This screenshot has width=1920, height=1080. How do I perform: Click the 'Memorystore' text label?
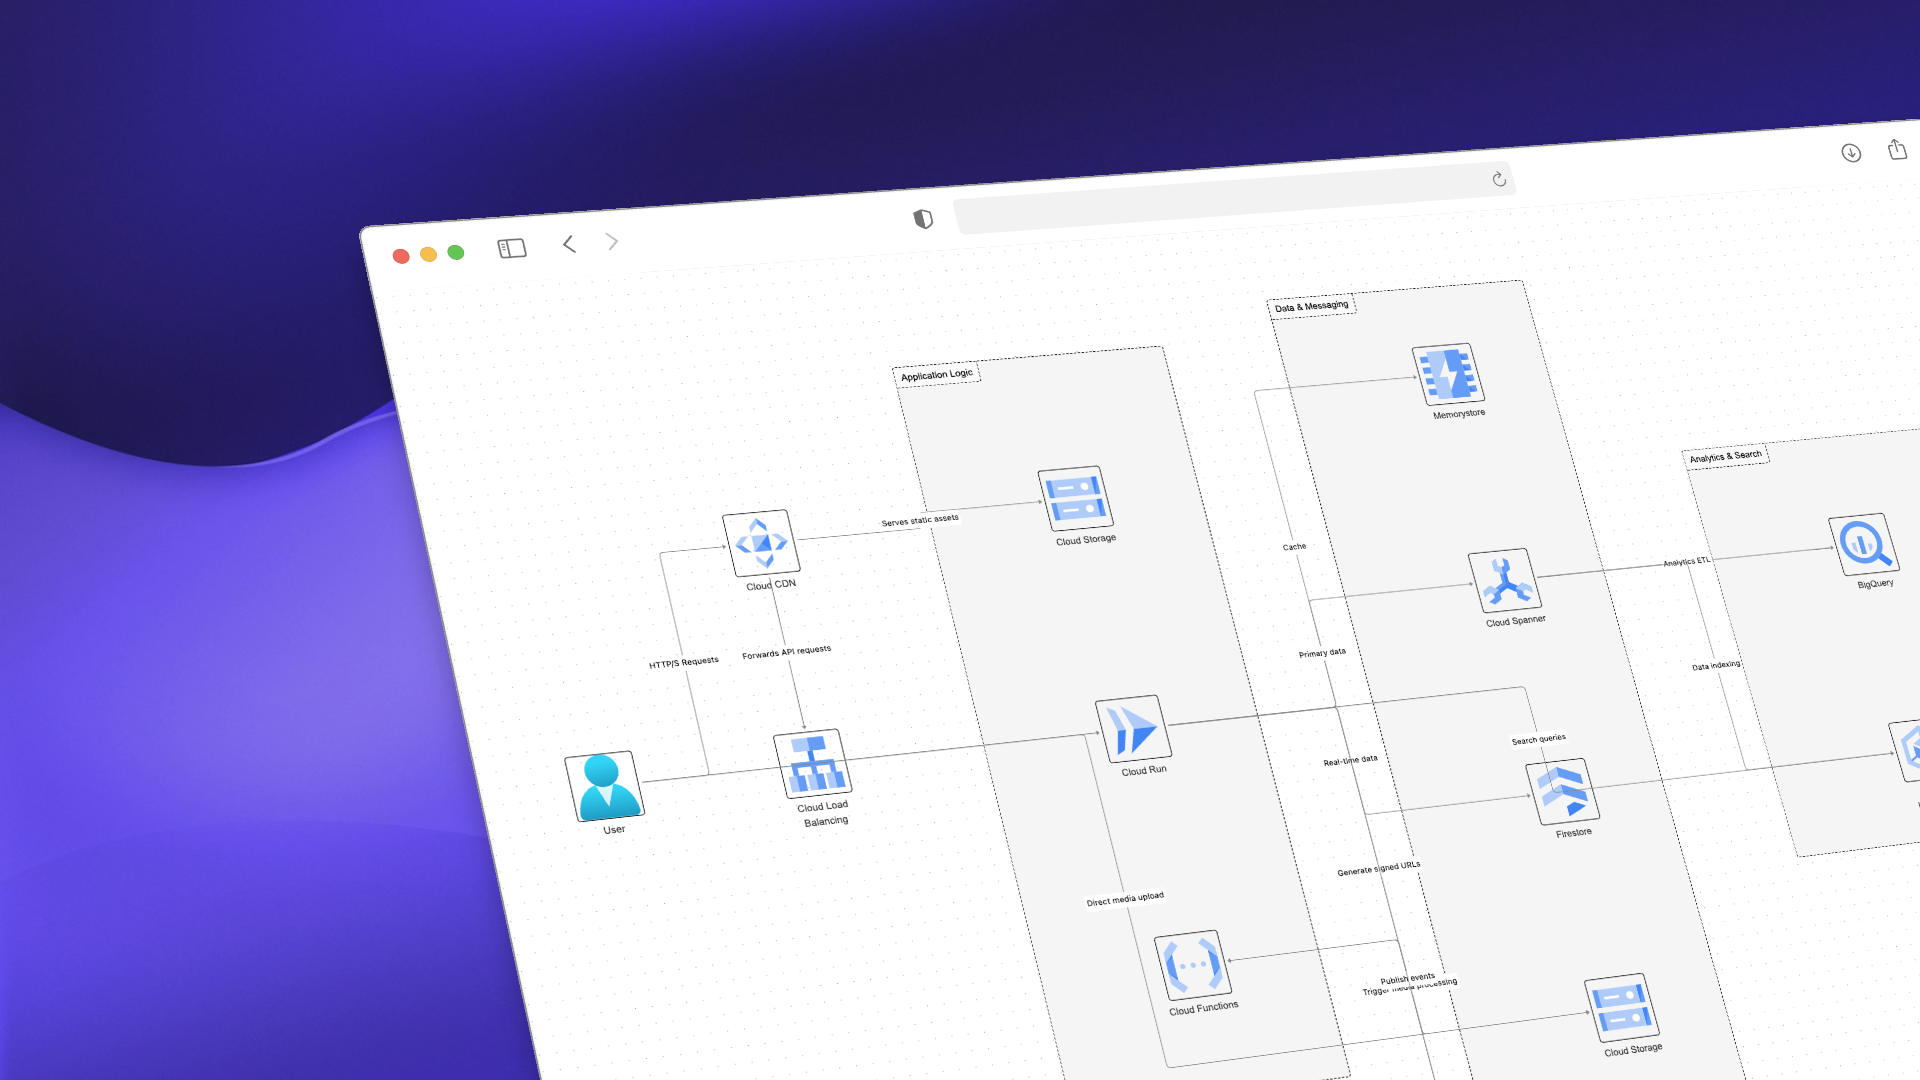1459,414
